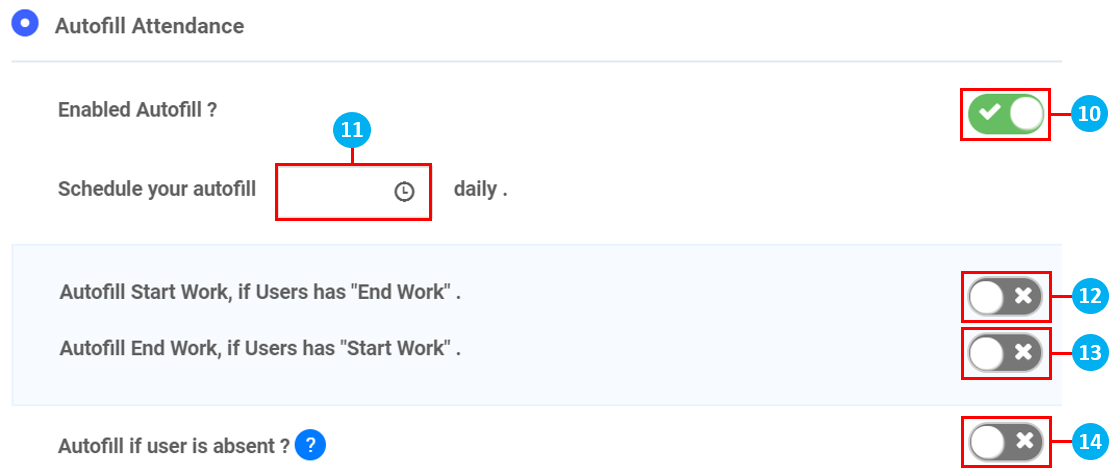This screenshot has height=475, width=1116.
Task: Disable the Enabled Autofill toggle
Action: tap(1005, 114)
